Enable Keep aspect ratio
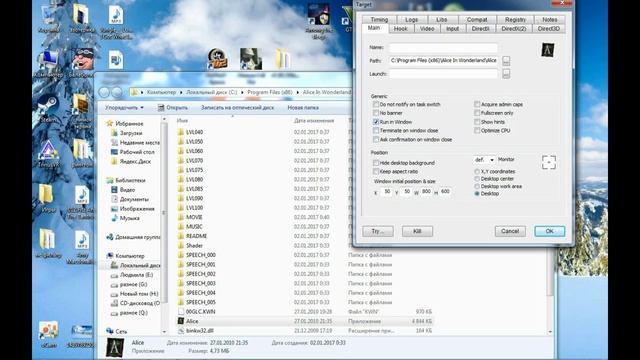640x360 pixels. coord(376,172)
